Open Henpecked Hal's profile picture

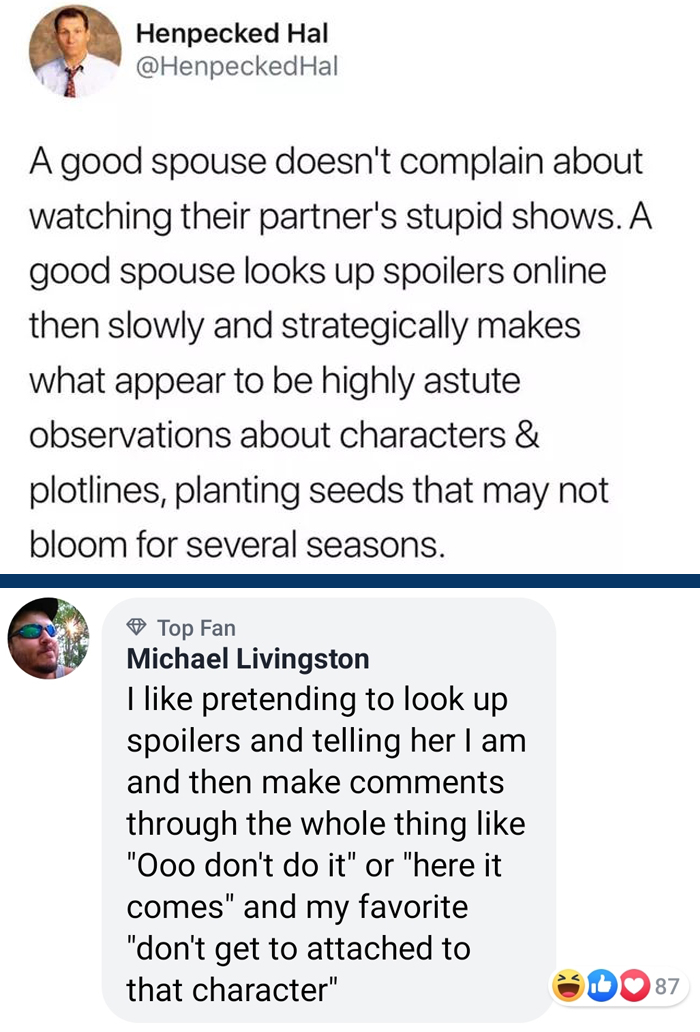[75, 54]
